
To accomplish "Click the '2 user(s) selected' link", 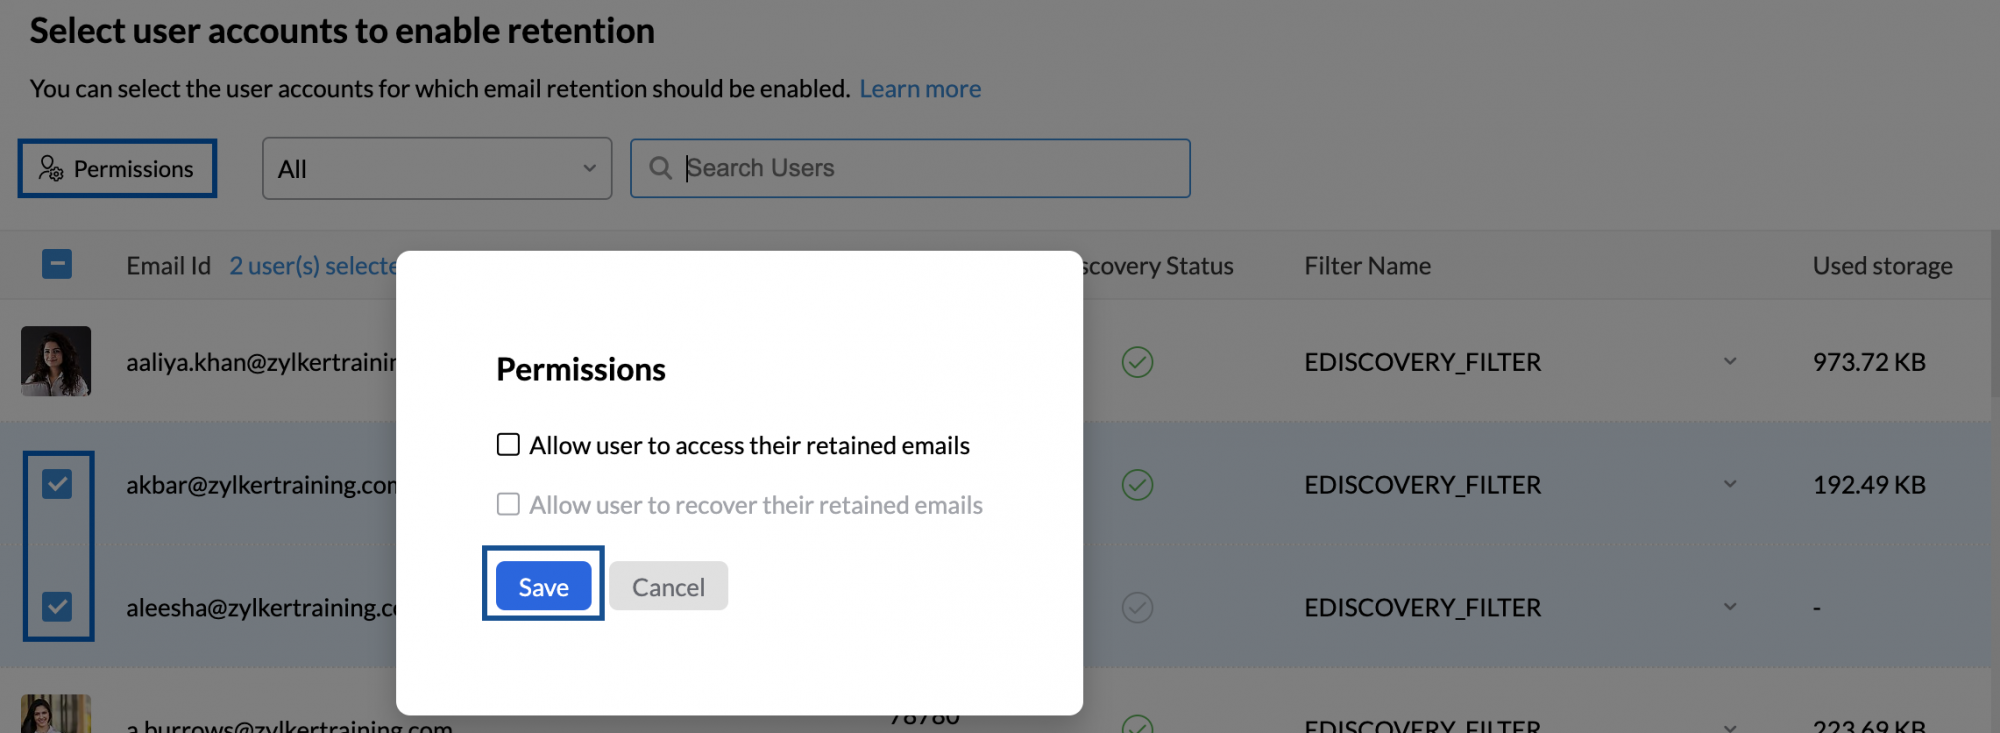I will [310, 265].
